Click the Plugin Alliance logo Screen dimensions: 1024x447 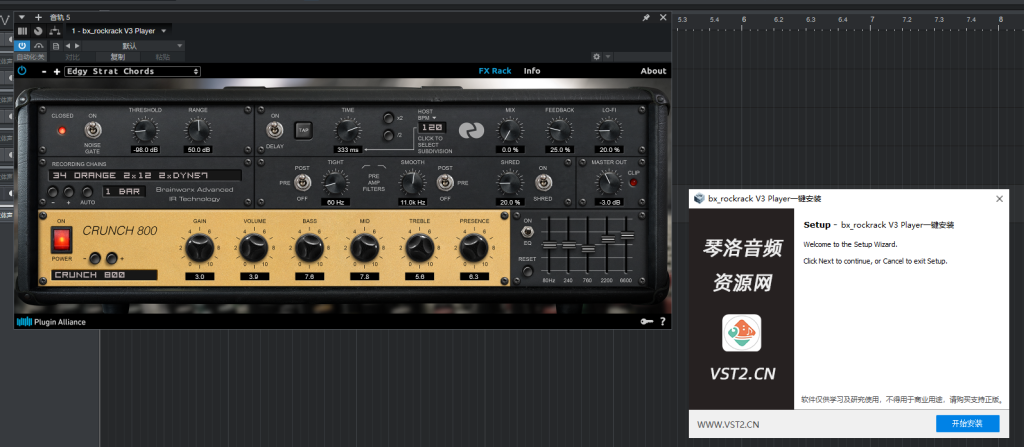51,322
